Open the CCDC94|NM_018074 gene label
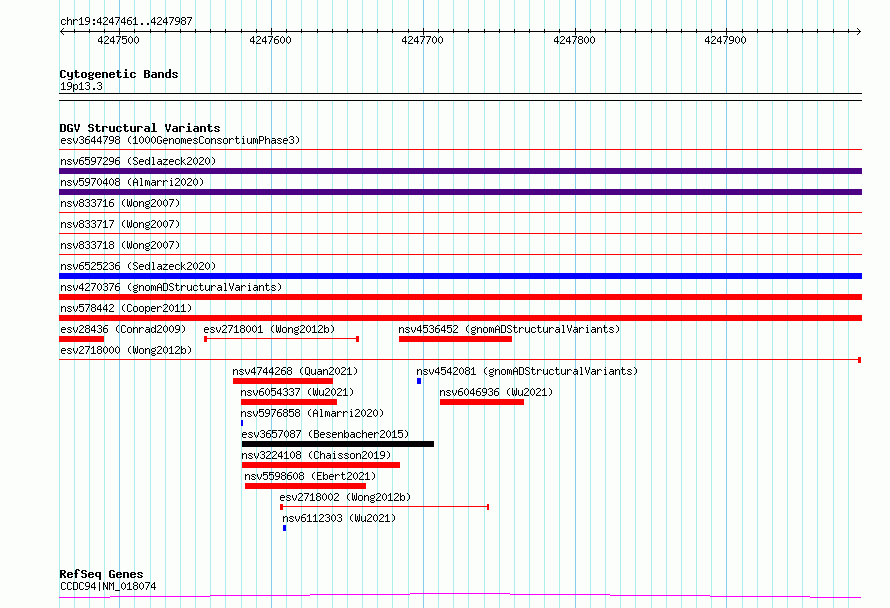890x608 pixels. tap(108, 586)
